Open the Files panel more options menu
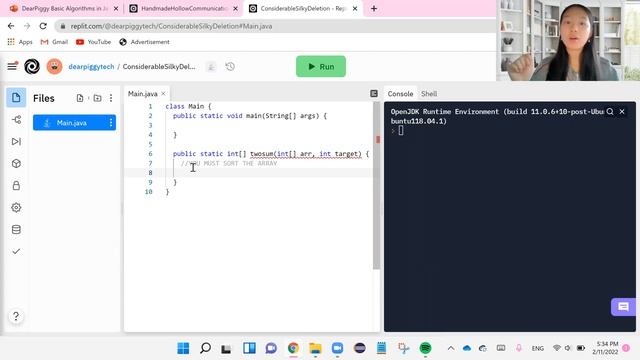This screenshot has width=640, height=360. [x=111, y=98]
